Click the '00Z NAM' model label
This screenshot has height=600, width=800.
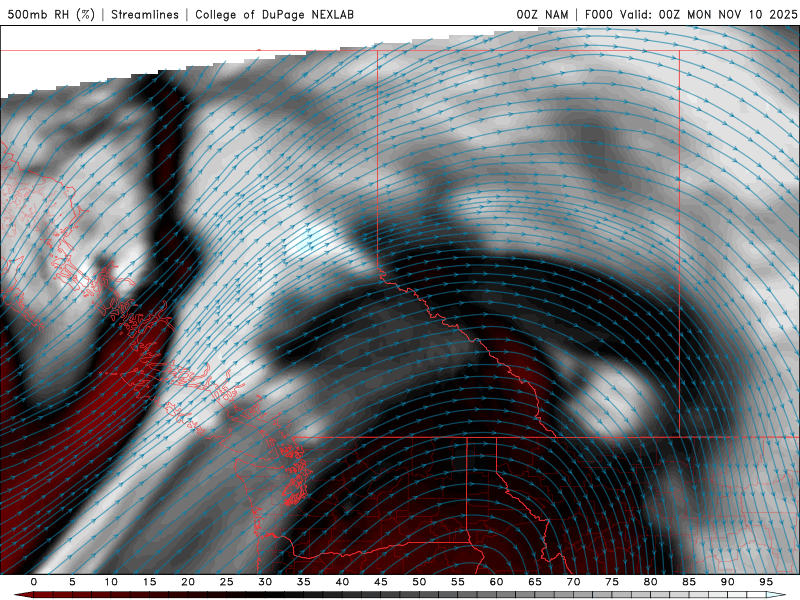542,15
